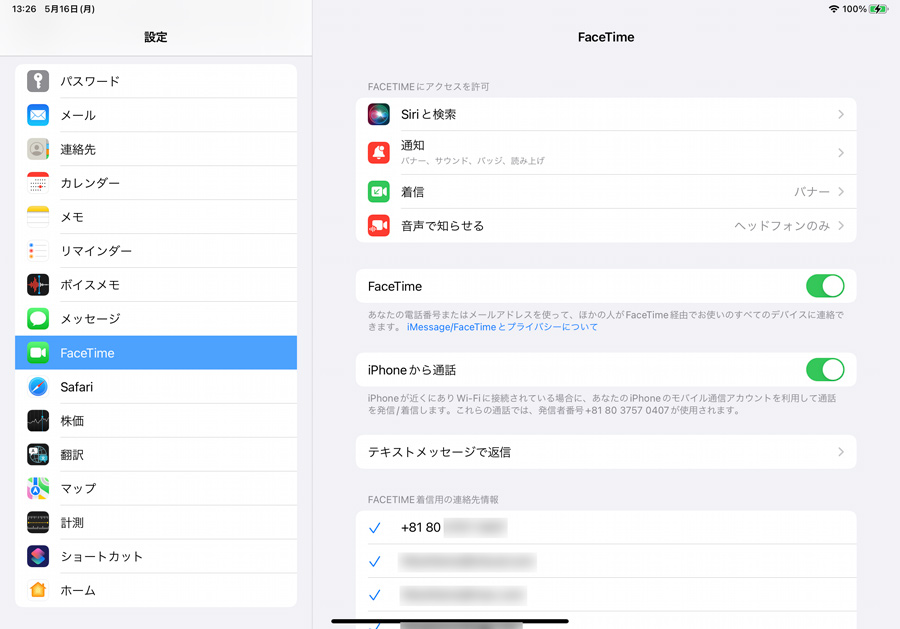Open the Safari compass icon
Image resolution: width=900 pixels, height=629 pixels.
tap(38, 387)
